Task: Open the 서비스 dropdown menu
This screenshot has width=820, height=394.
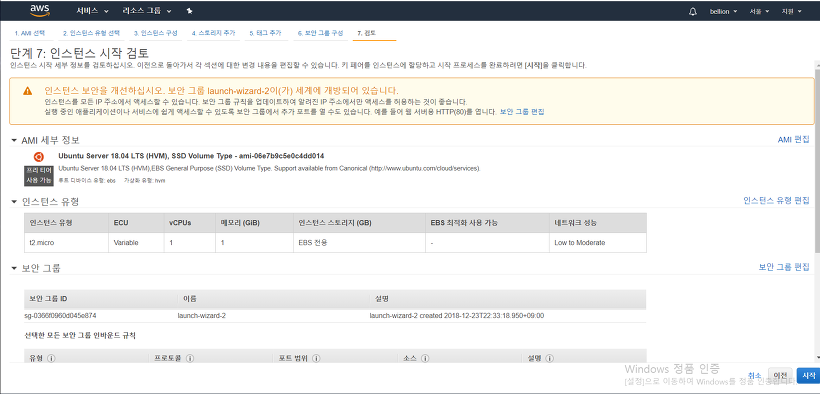Action: [92, 11]
